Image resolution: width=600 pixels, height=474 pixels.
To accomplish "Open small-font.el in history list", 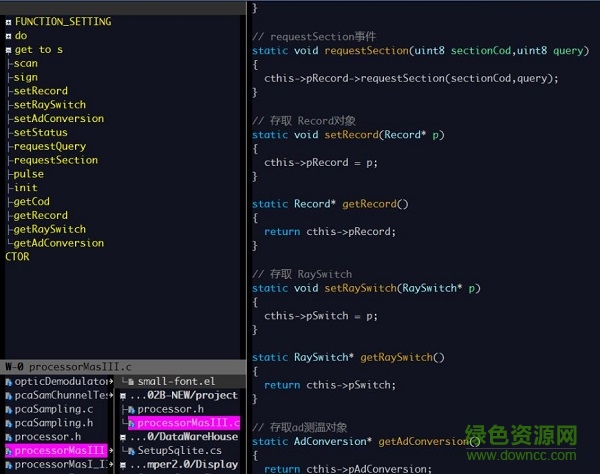I will 176,381.
